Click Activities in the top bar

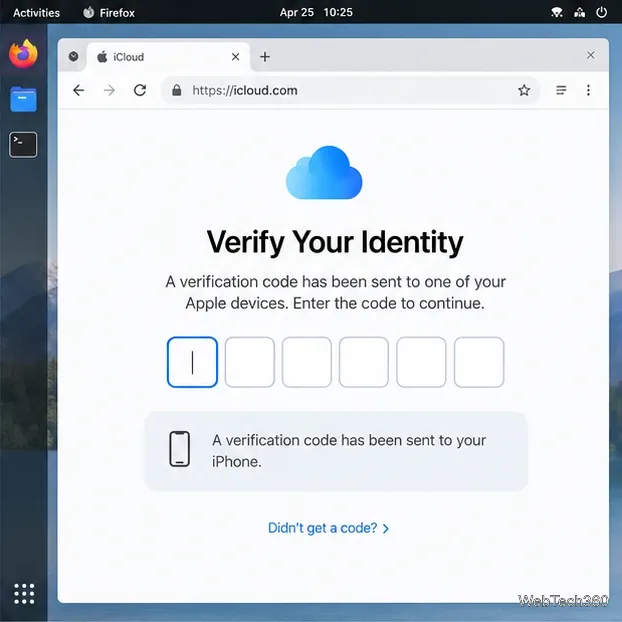[x=36, y=13]
